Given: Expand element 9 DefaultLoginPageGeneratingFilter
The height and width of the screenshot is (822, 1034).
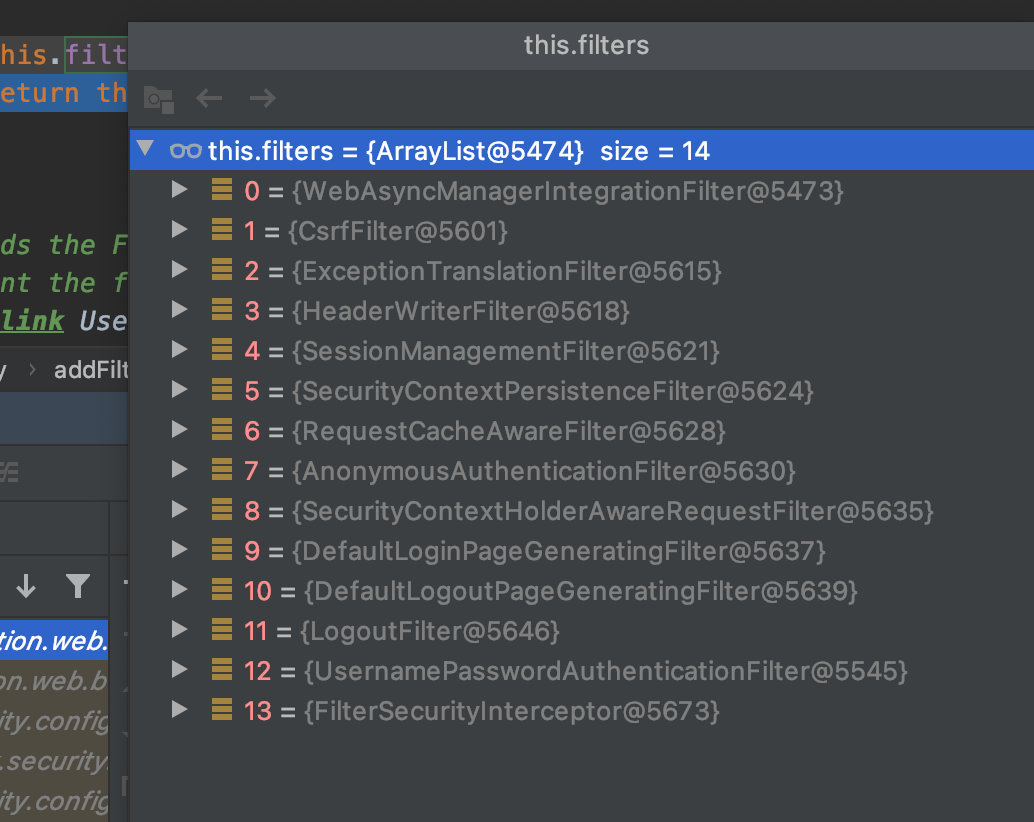Looking at the screenshot, I should pyautogui.click(x=179, y=550).
